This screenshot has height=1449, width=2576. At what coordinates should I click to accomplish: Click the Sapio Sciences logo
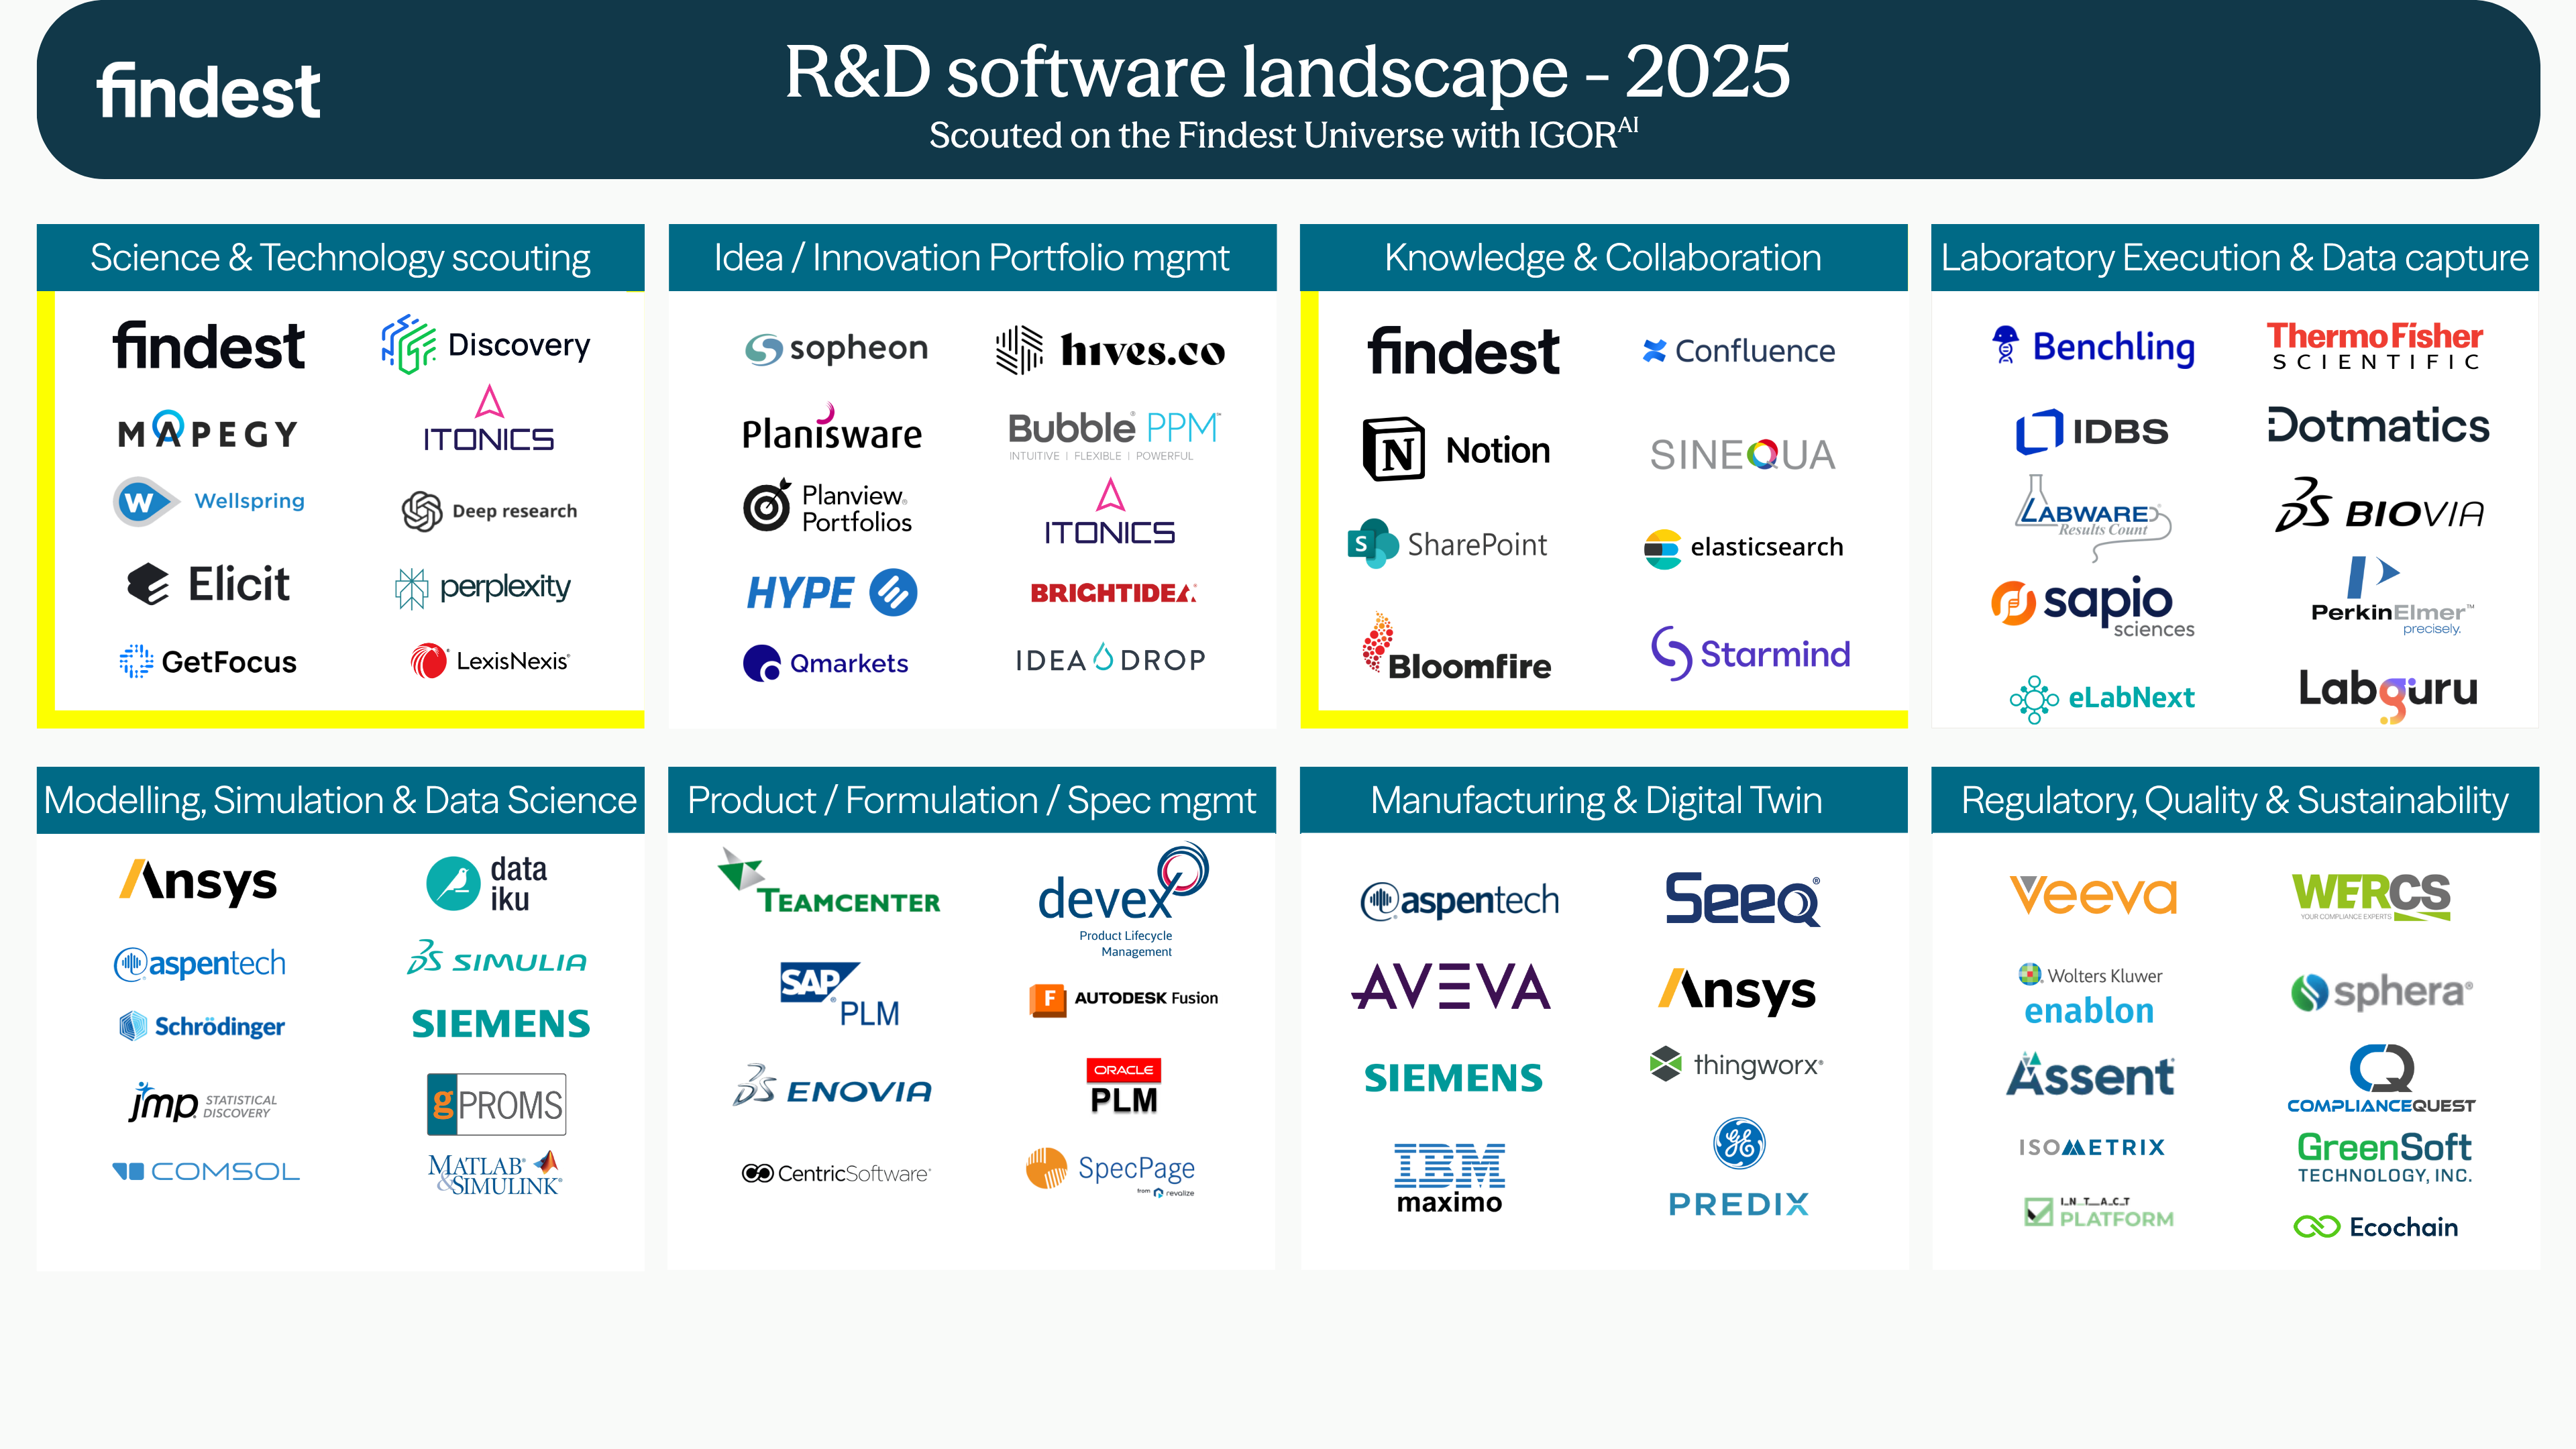click(x=2093, y=606)
